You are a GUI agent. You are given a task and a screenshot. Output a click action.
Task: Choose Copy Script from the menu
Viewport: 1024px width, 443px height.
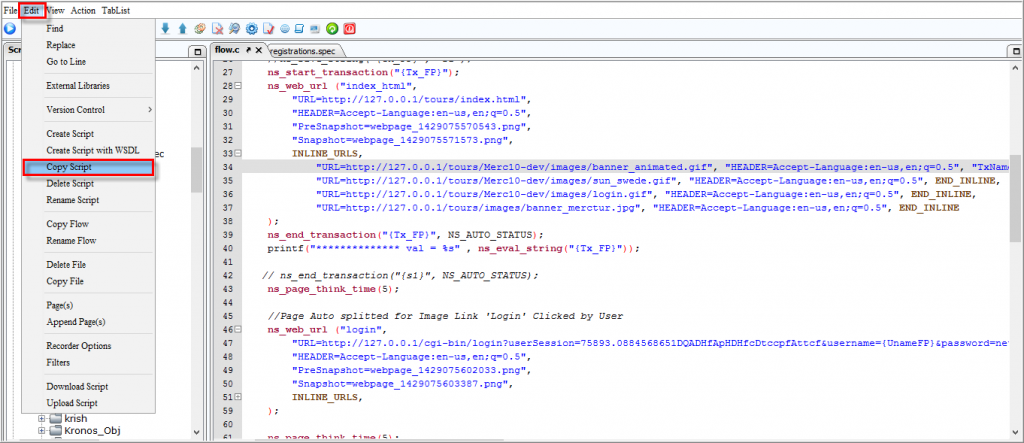(88, 167)
